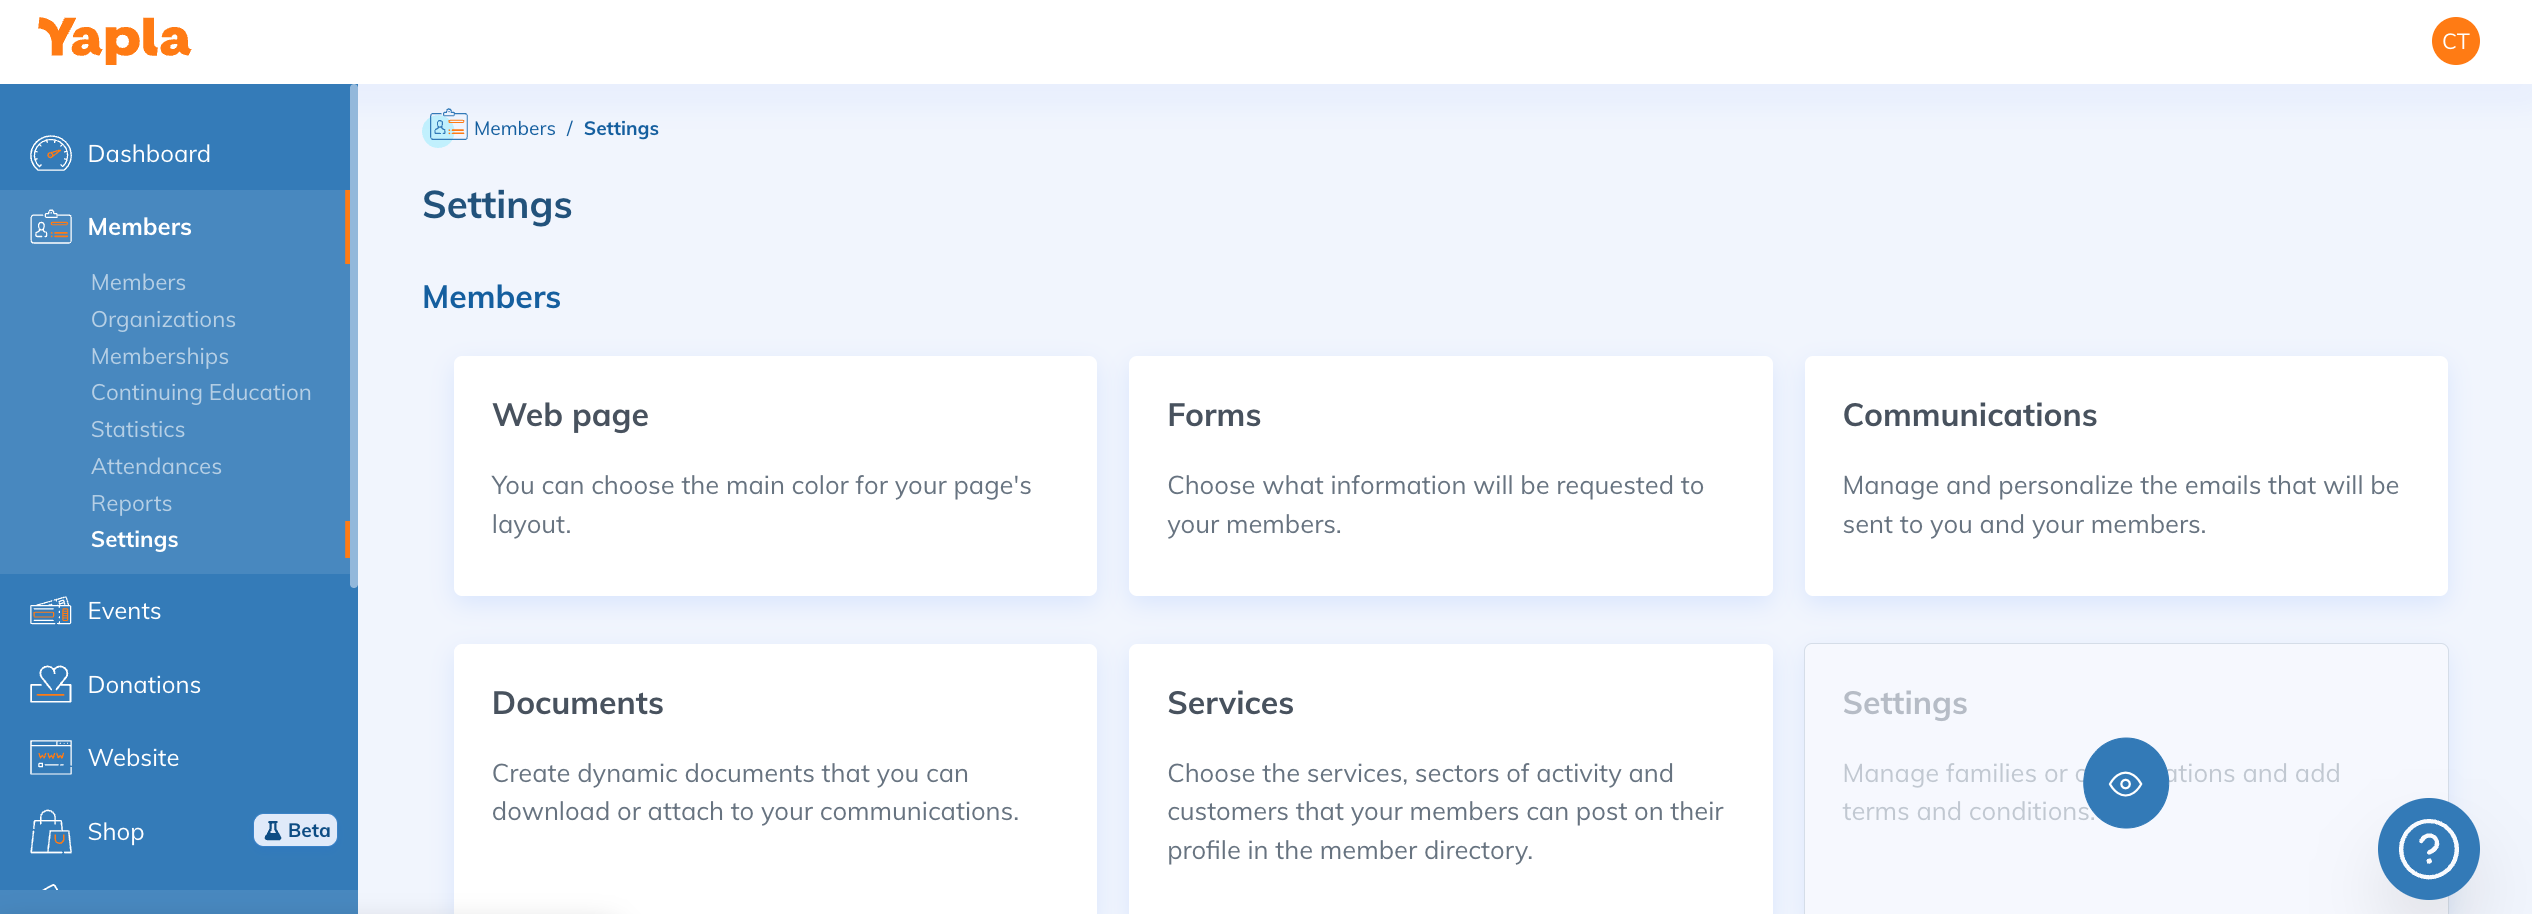Click the Members breadcrumb link
The height and width of the screenshot is (914, 2532).
pos(514,128)
